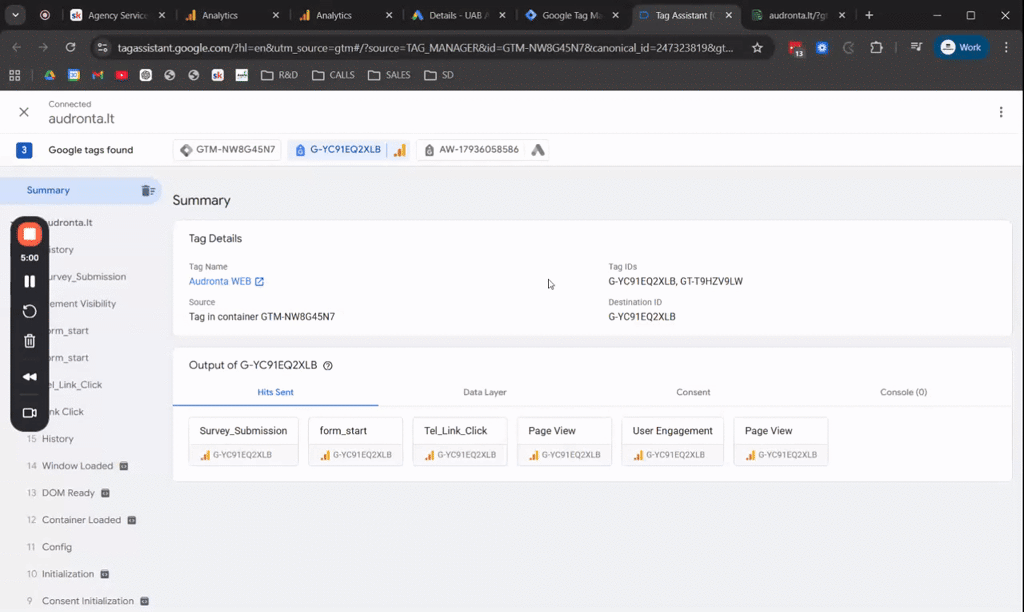Click the icon beside Initialization event

[x=104, y=574]
